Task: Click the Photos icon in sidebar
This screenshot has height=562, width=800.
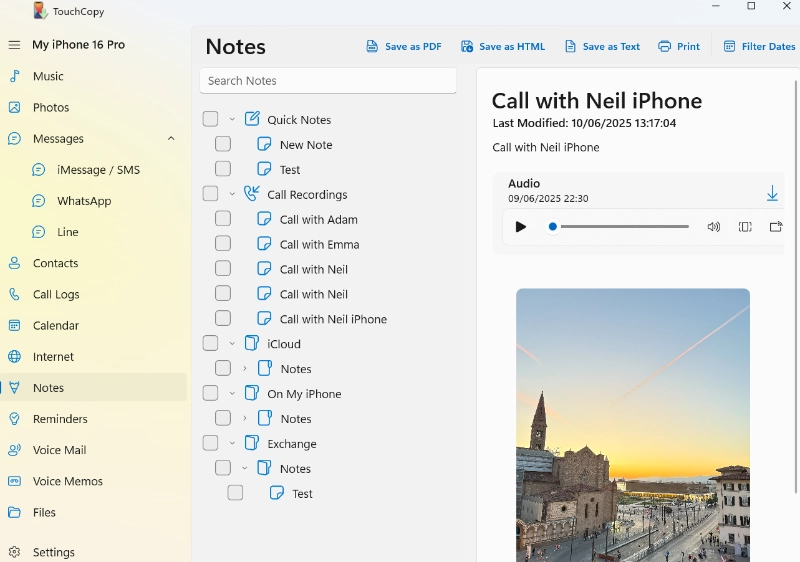Action: pos(15,107)
